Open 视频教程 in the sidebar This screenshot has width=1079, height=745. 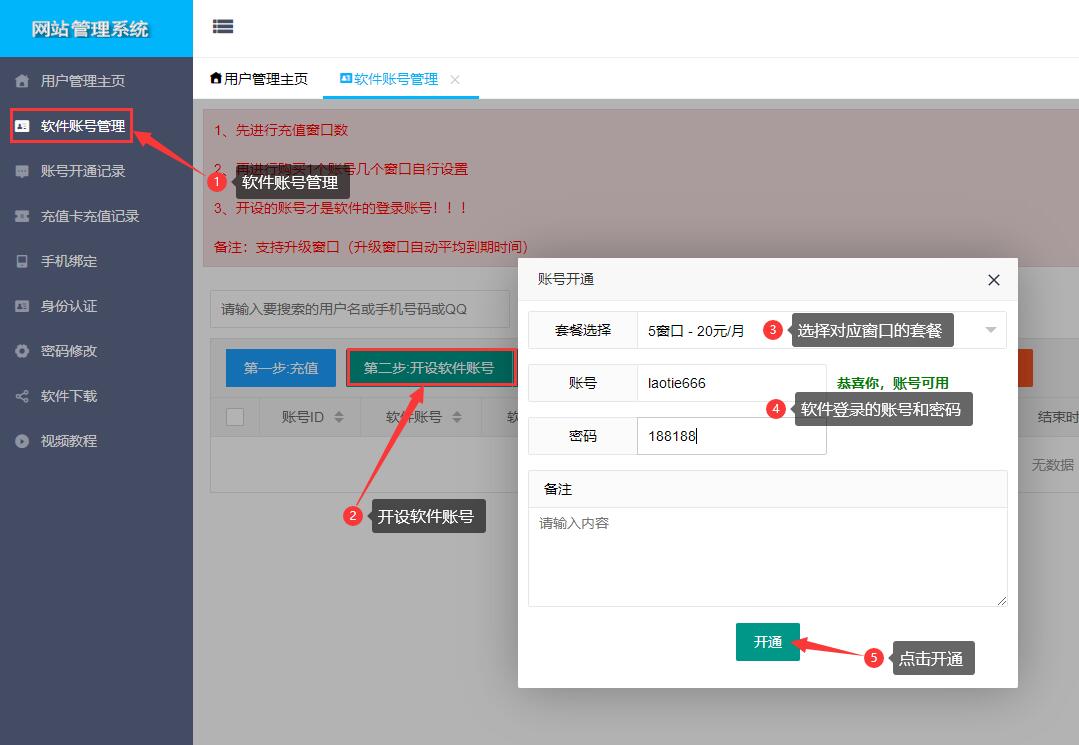69,441
